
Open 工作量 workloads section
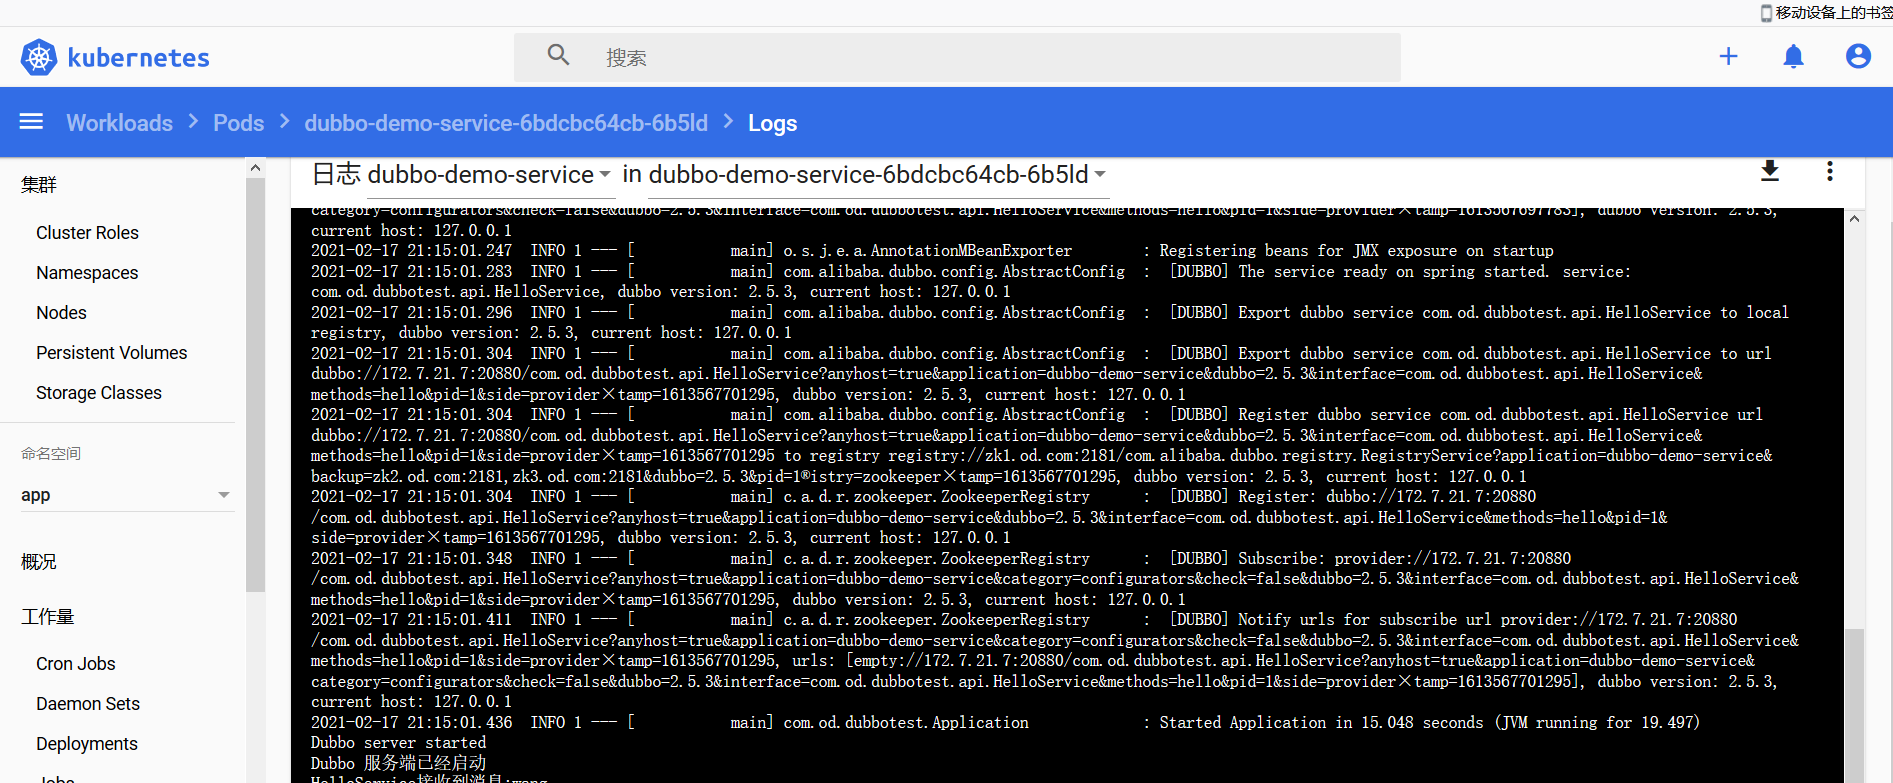tap(48, 616)
